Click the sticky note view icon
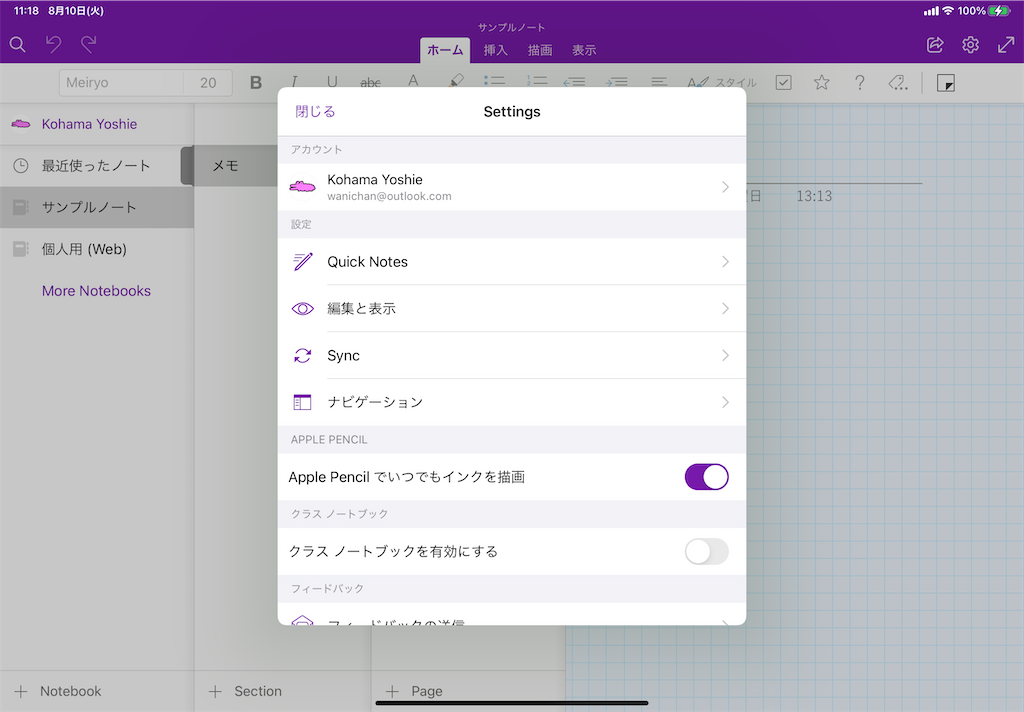Viewport: 1024px width, 712px height. tap(946, 83)
